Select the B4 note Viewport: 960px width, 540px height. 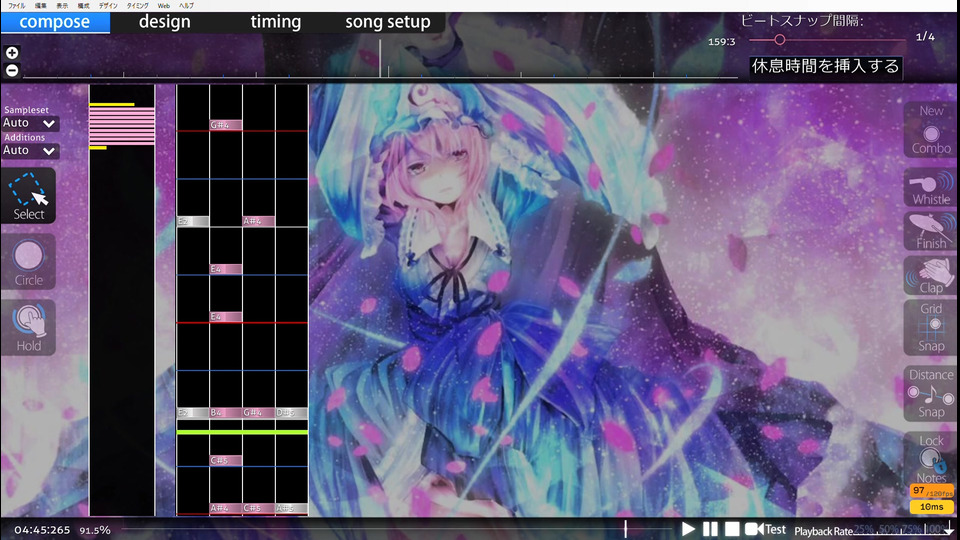(226, 413)
